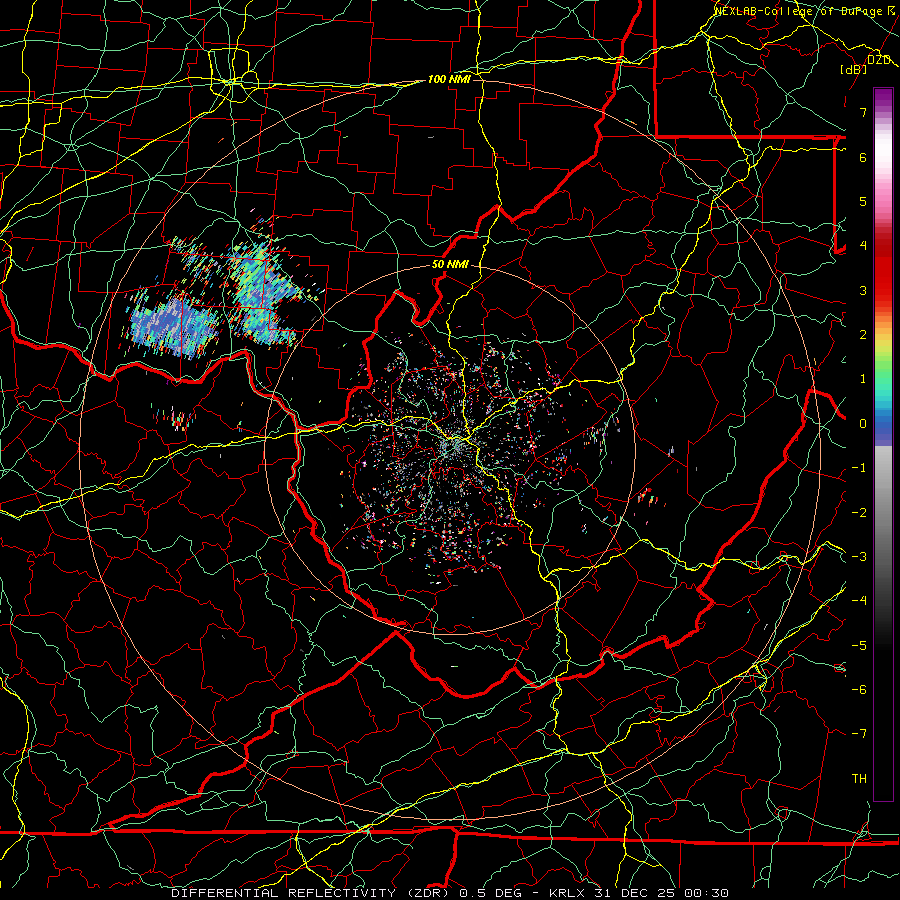Viewport: 900px width, 900px height.
Task: Click the "100 NMI" range ring label
Action: pos(449,79)
